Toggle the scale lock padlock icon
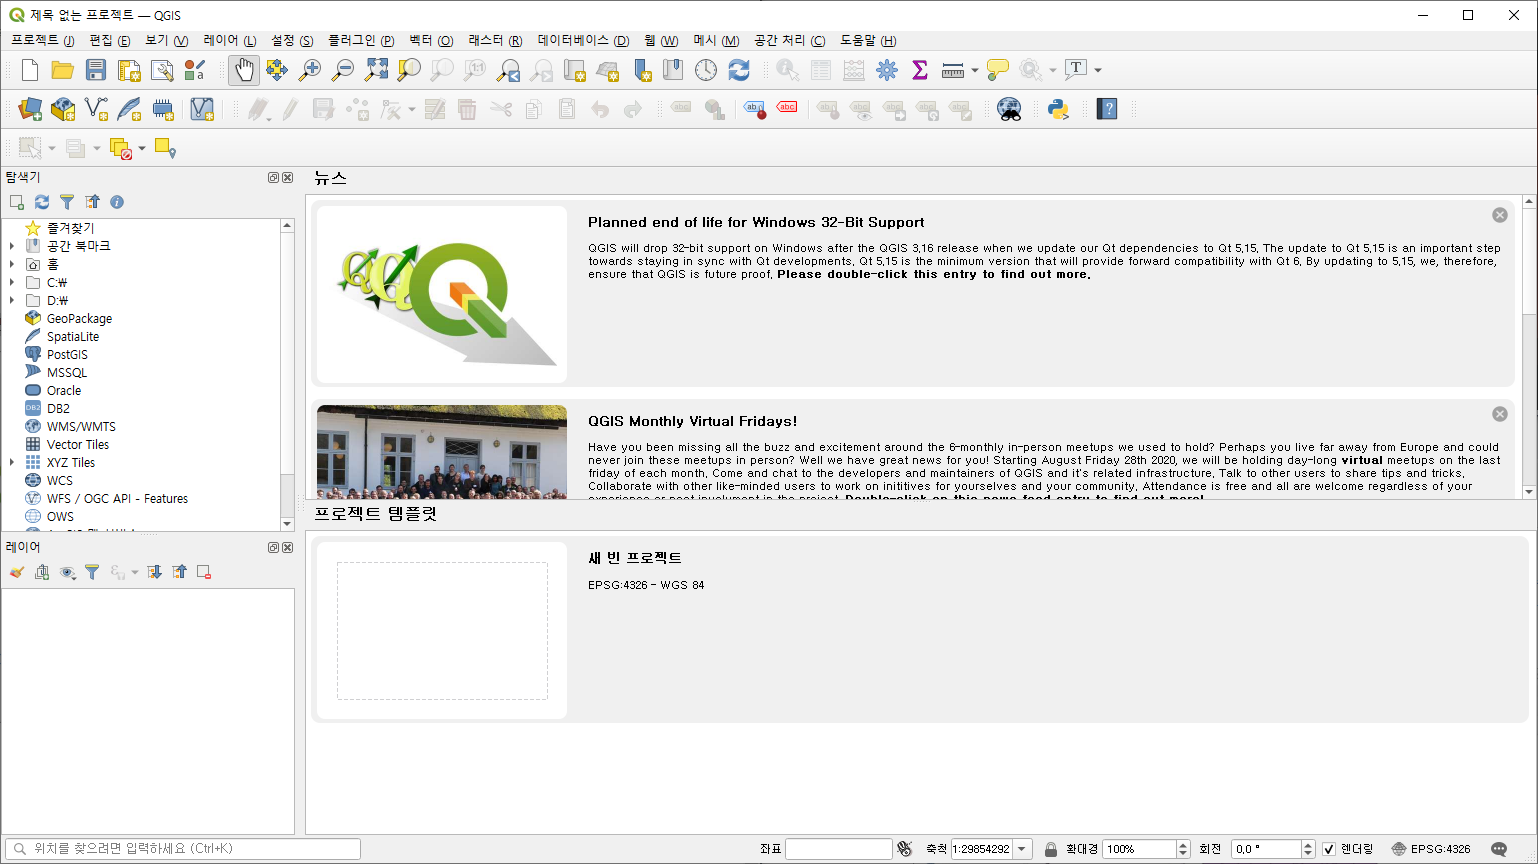Image resolution: width=1538 pixels, height=864 pixels. (x=1050, y=849)
